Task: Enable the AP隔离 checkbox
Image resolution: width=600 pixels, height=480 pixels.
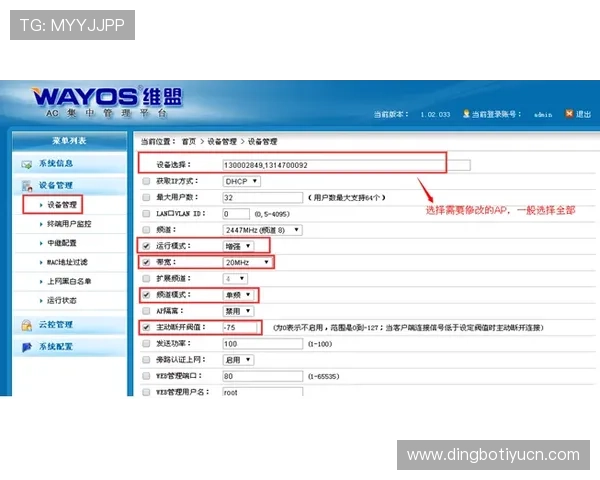Action: [146, 311]
